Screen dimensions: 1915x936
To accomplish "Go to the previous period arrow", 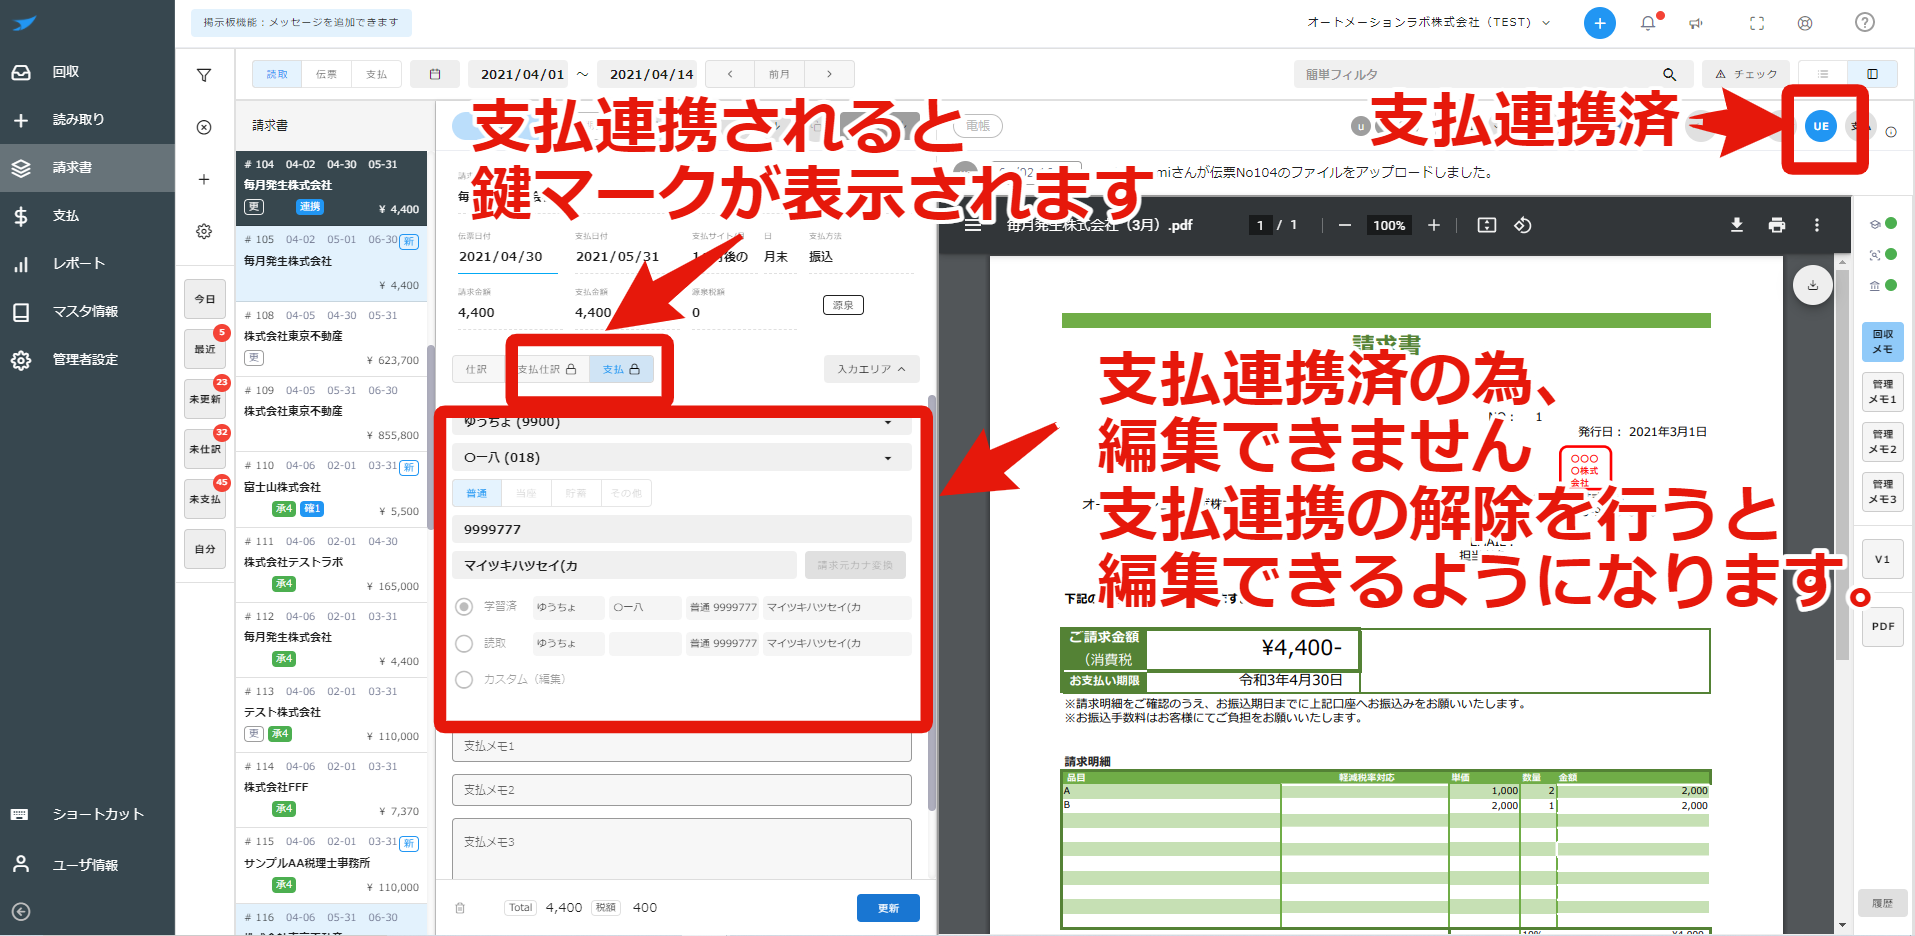I will [x=730, y=74].
